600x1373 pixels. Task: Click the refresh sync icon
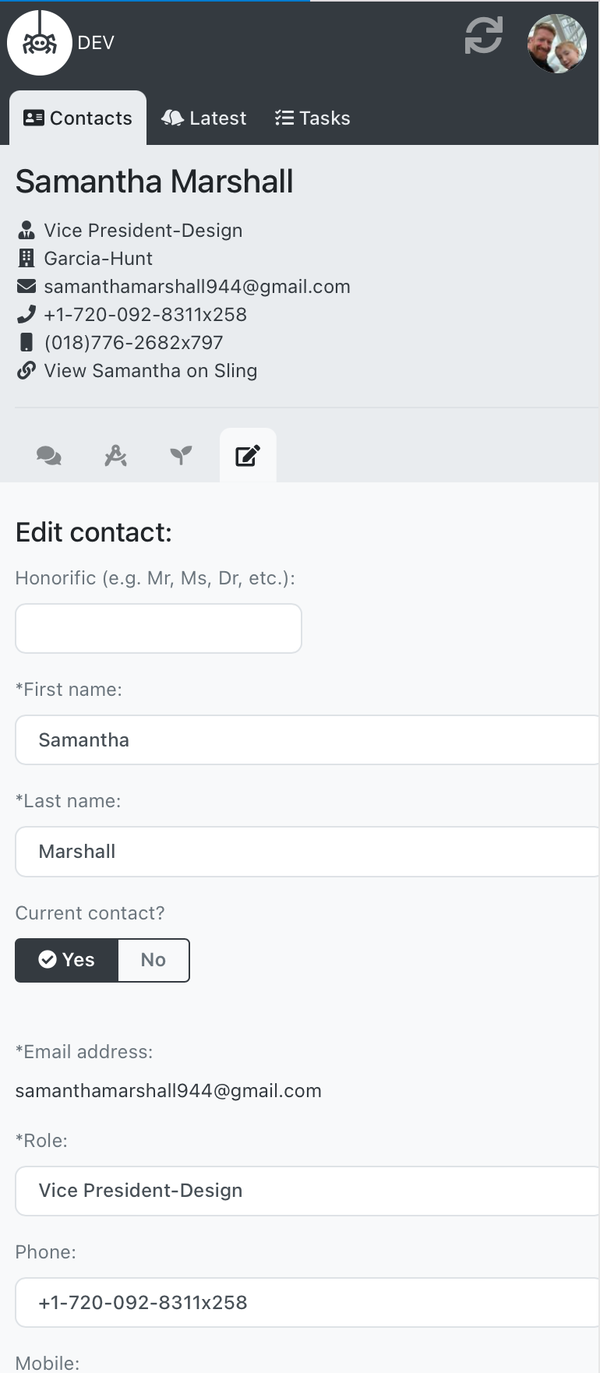(484, 37)
